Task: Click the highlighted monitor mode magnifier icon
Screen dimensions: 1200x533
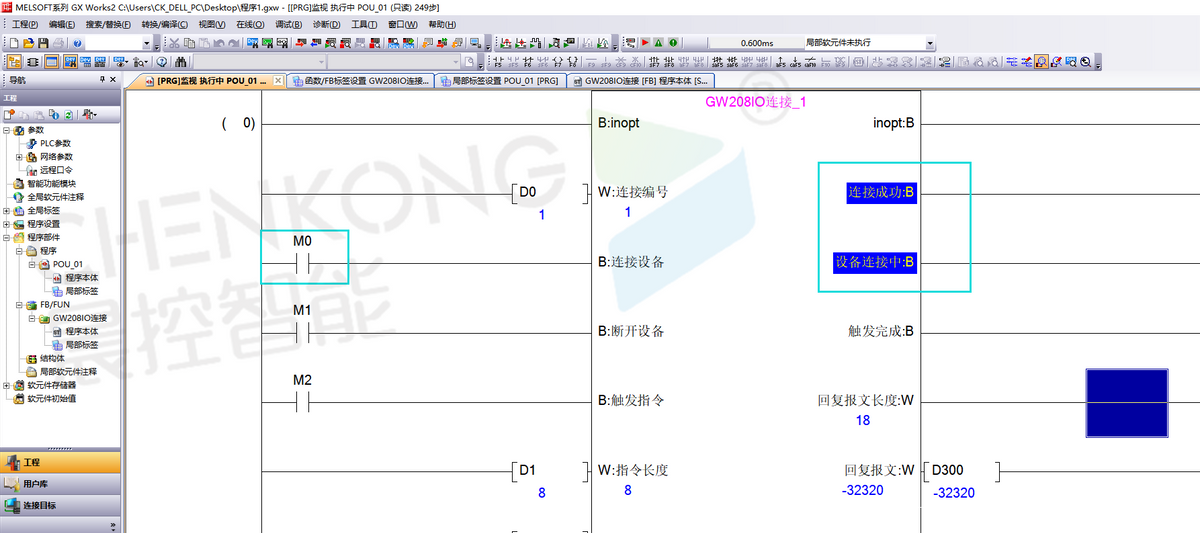Action: click(x=1041, y=62)
